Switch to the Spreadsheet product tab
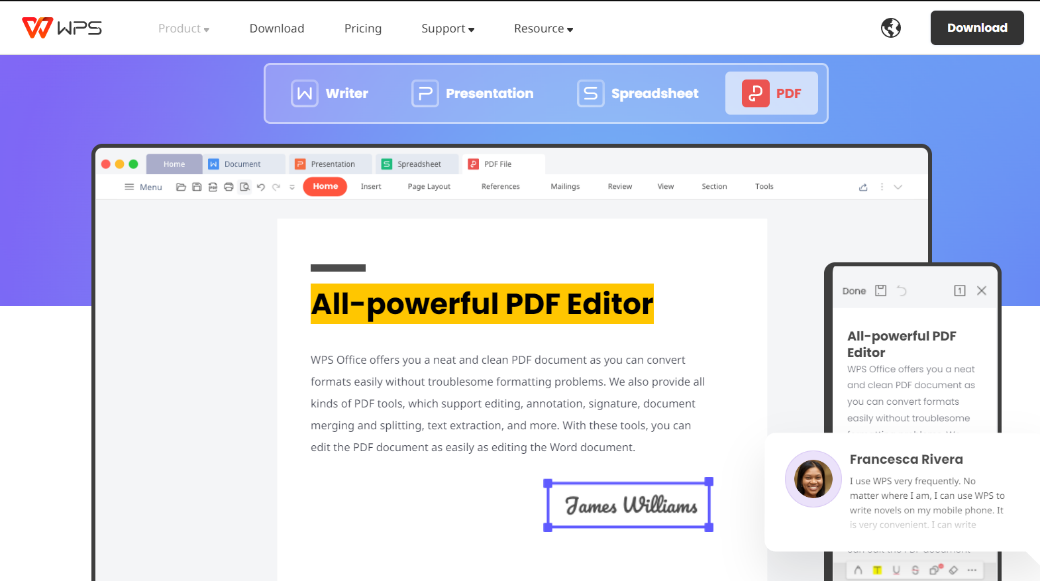1040x581 pixels. [637, 94]
